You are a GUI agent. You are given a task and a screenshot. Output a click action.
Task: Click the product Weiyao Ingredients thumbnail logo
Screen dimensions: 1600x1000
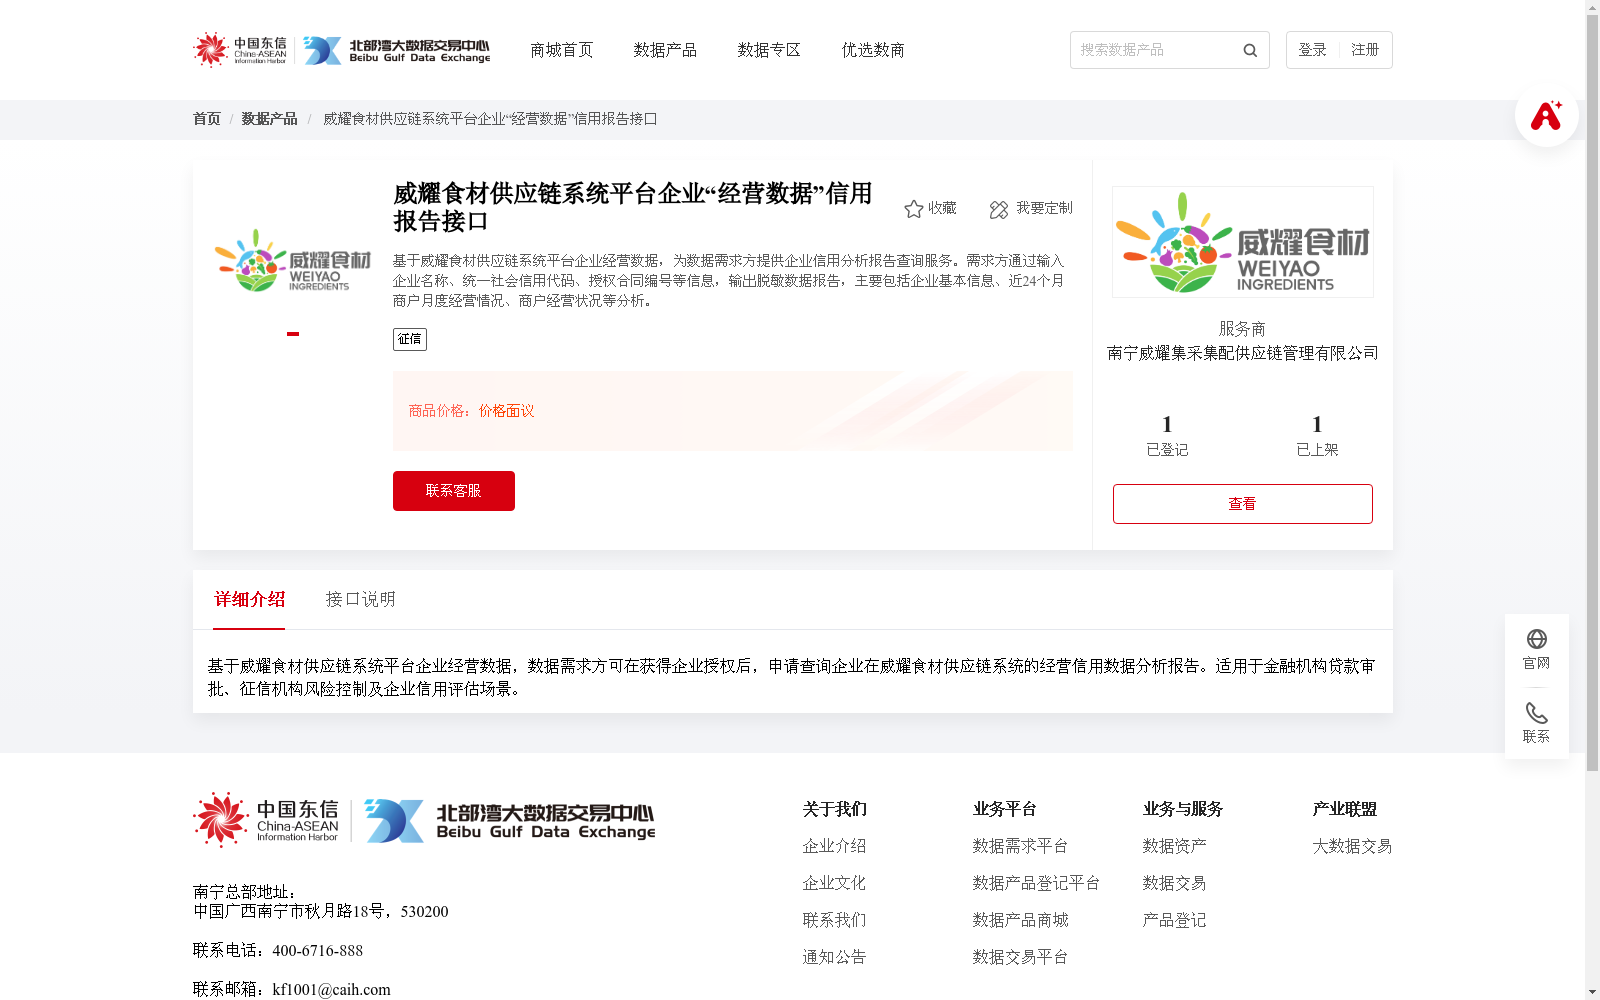coord(293,260)
